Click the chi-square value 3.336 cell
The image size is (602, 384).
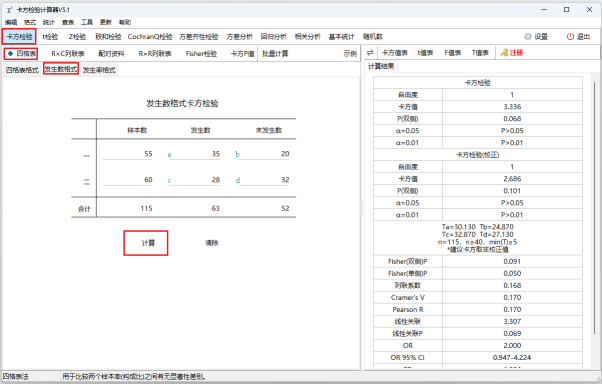point(512,107)
